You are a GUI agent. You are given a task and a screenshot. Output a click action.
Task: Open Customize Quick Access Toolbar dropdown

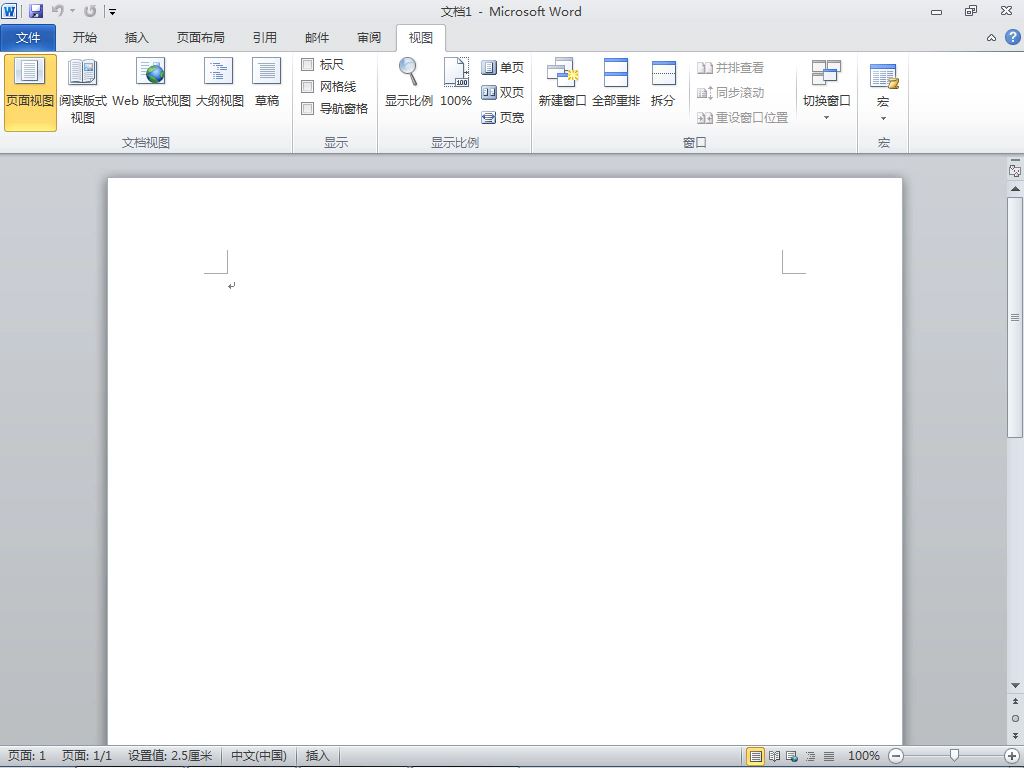click(x=112, y=11)
